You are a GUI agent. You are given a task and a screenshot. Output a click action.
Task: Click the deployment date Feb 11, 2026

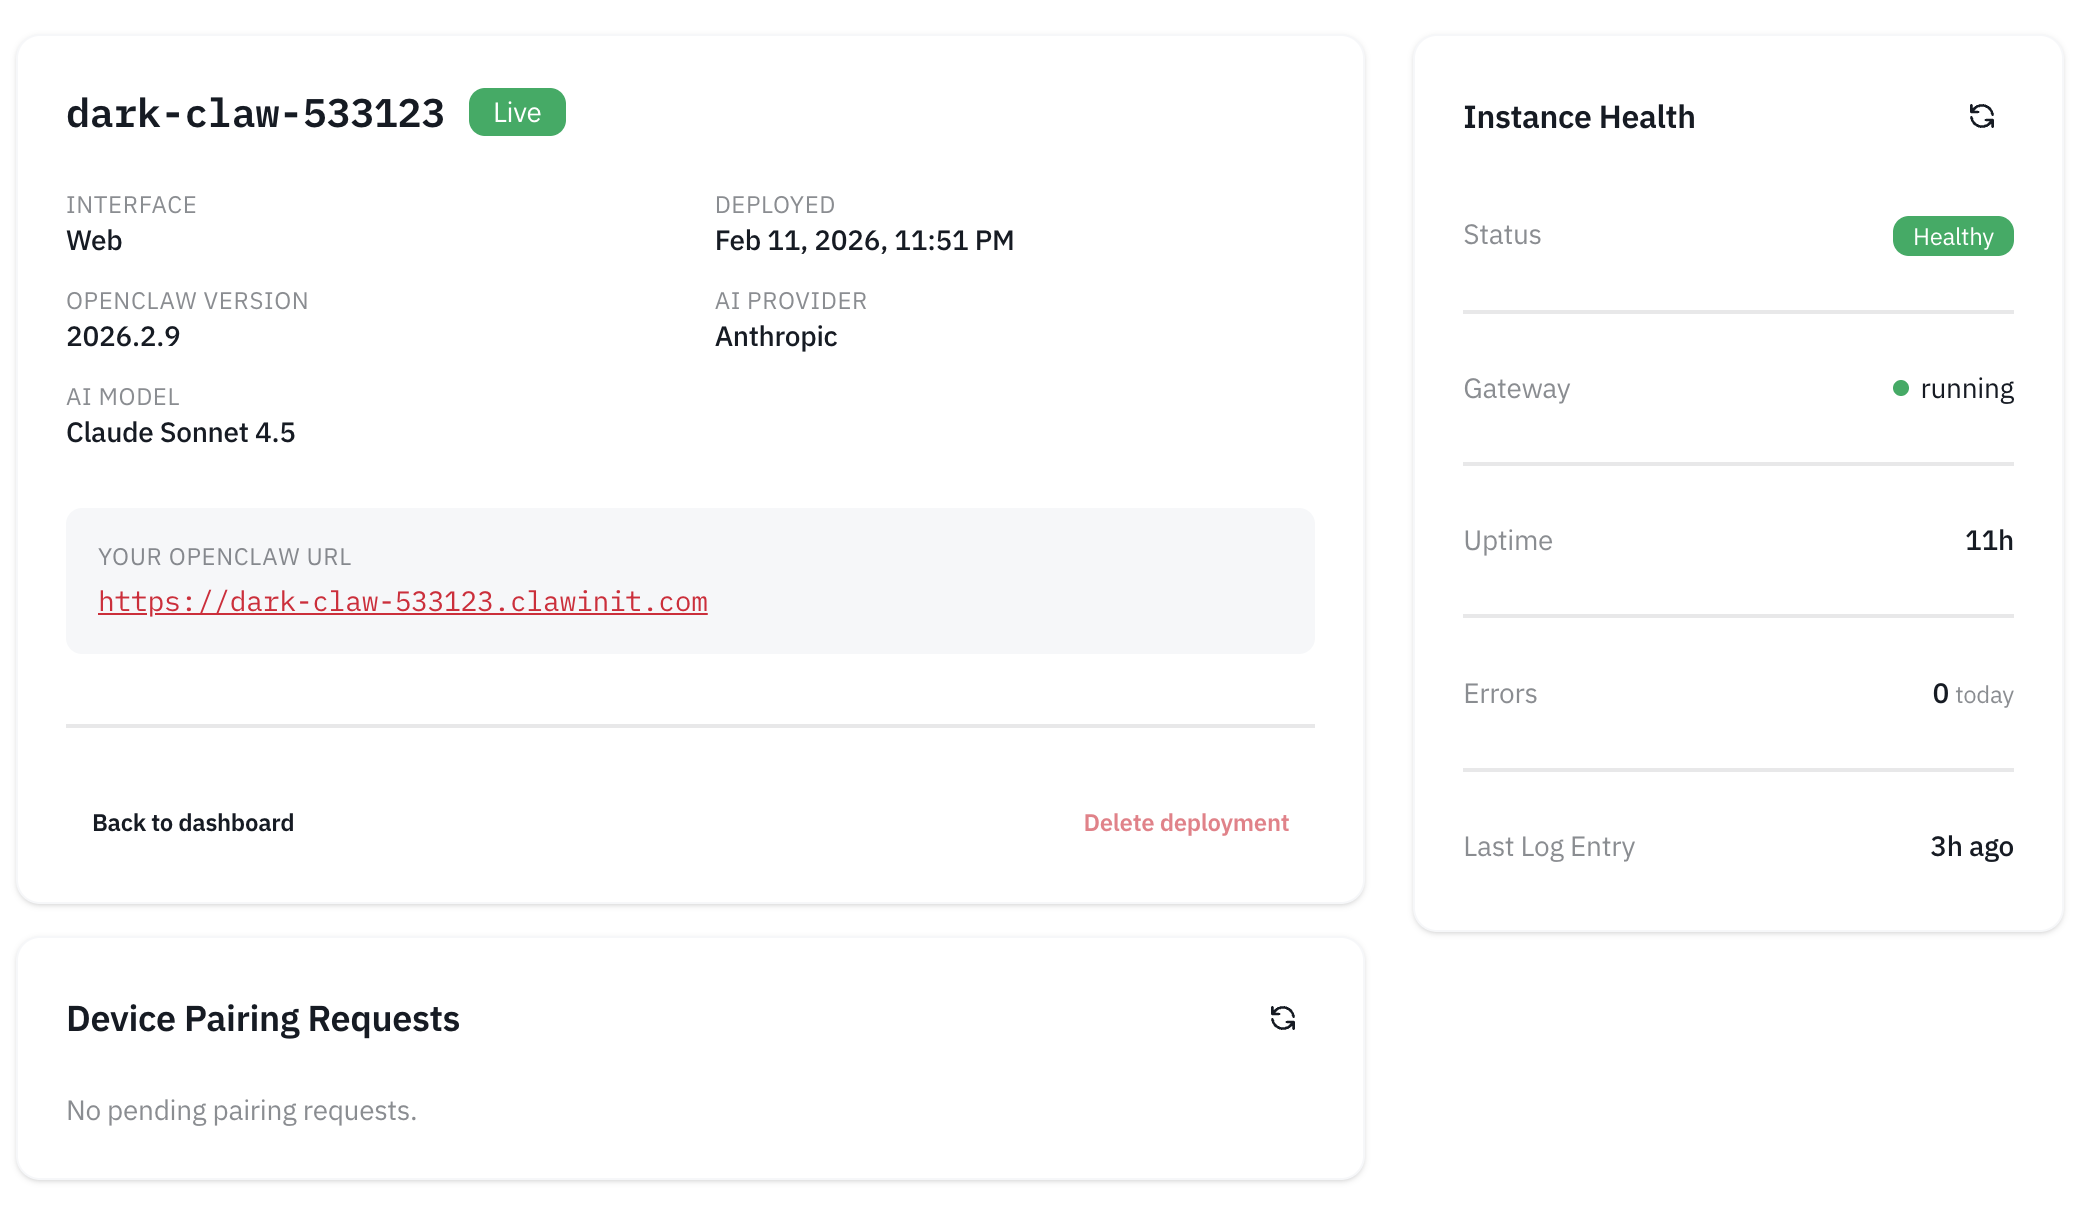tap(864, 240)
